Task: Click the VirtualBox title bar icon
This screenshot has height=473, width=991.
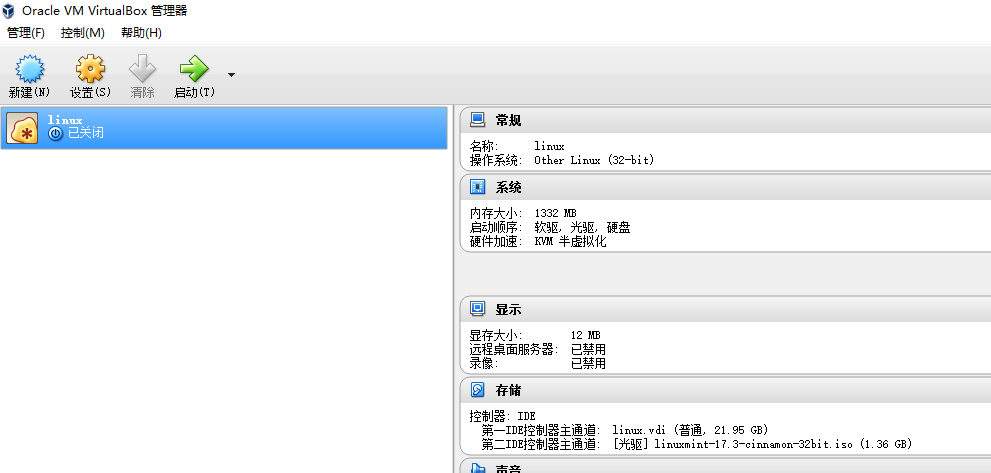Action: point(9,11)
